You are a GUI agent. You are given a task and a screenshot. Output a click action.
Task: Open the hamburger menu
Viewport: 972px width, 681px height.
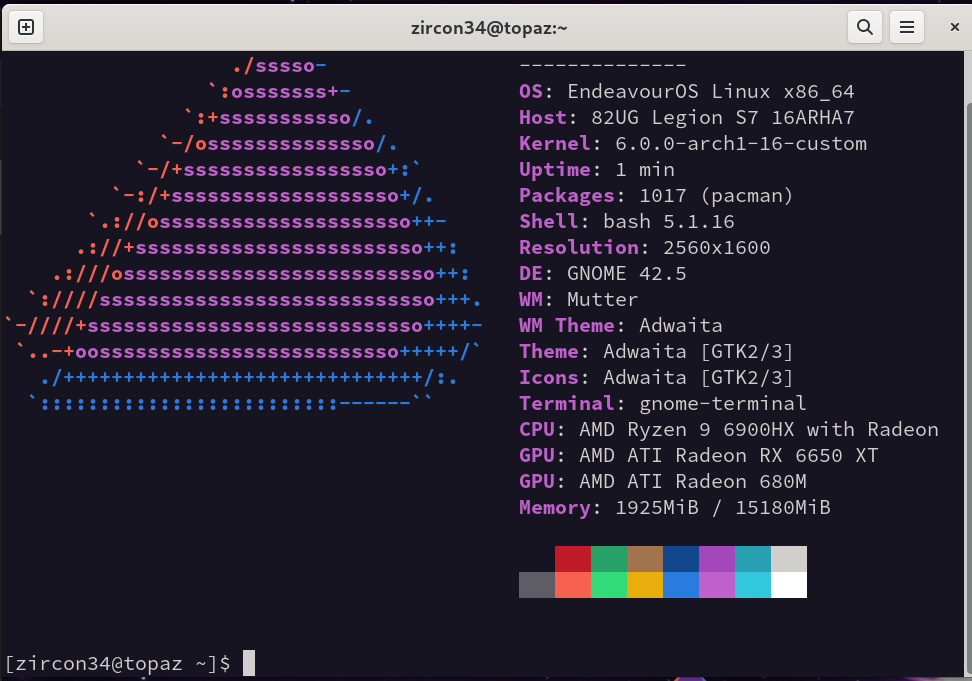coord(906,27)
